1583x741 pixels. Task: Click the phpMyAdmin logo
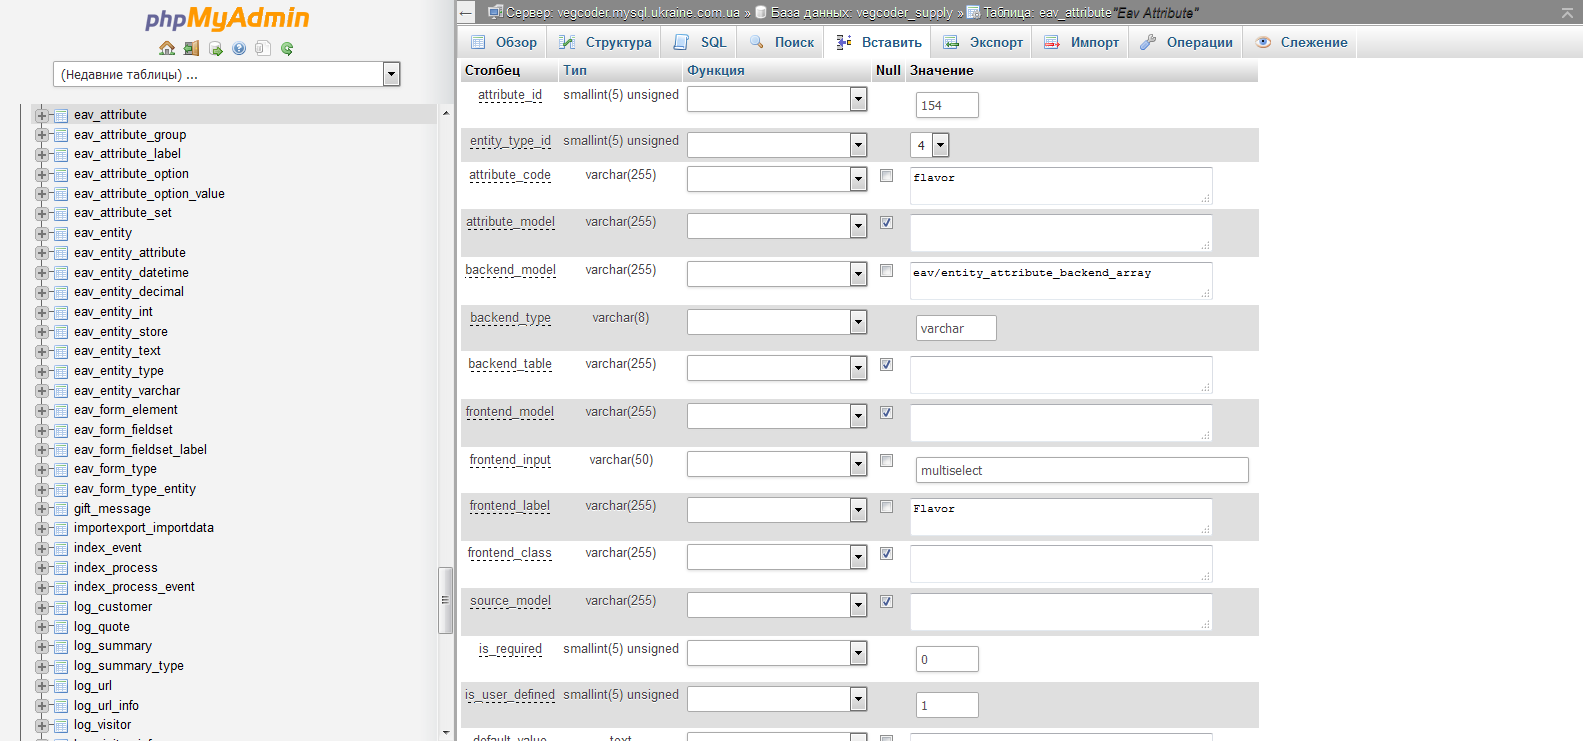(227, 18)
